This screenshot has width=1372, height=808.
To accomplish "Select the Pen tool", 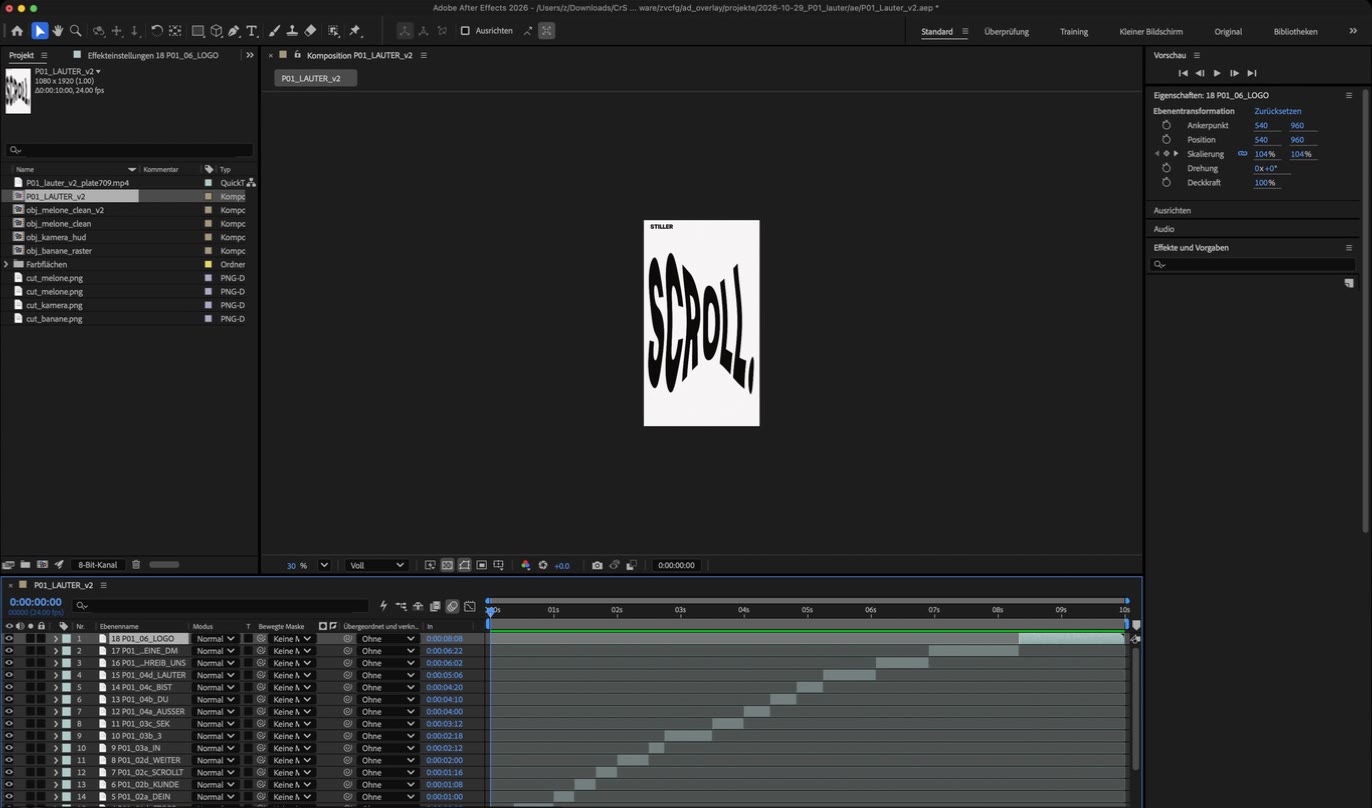I will point(234,31).
